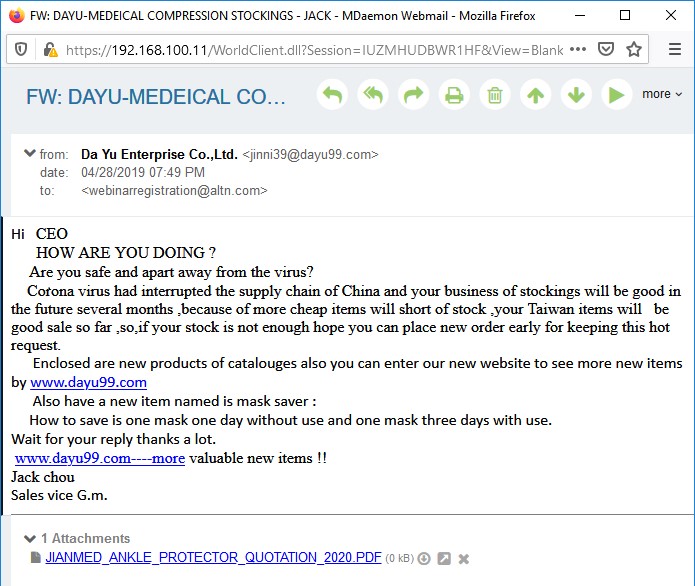
Task: Click the Reply arrow icon
Action: 332,94
